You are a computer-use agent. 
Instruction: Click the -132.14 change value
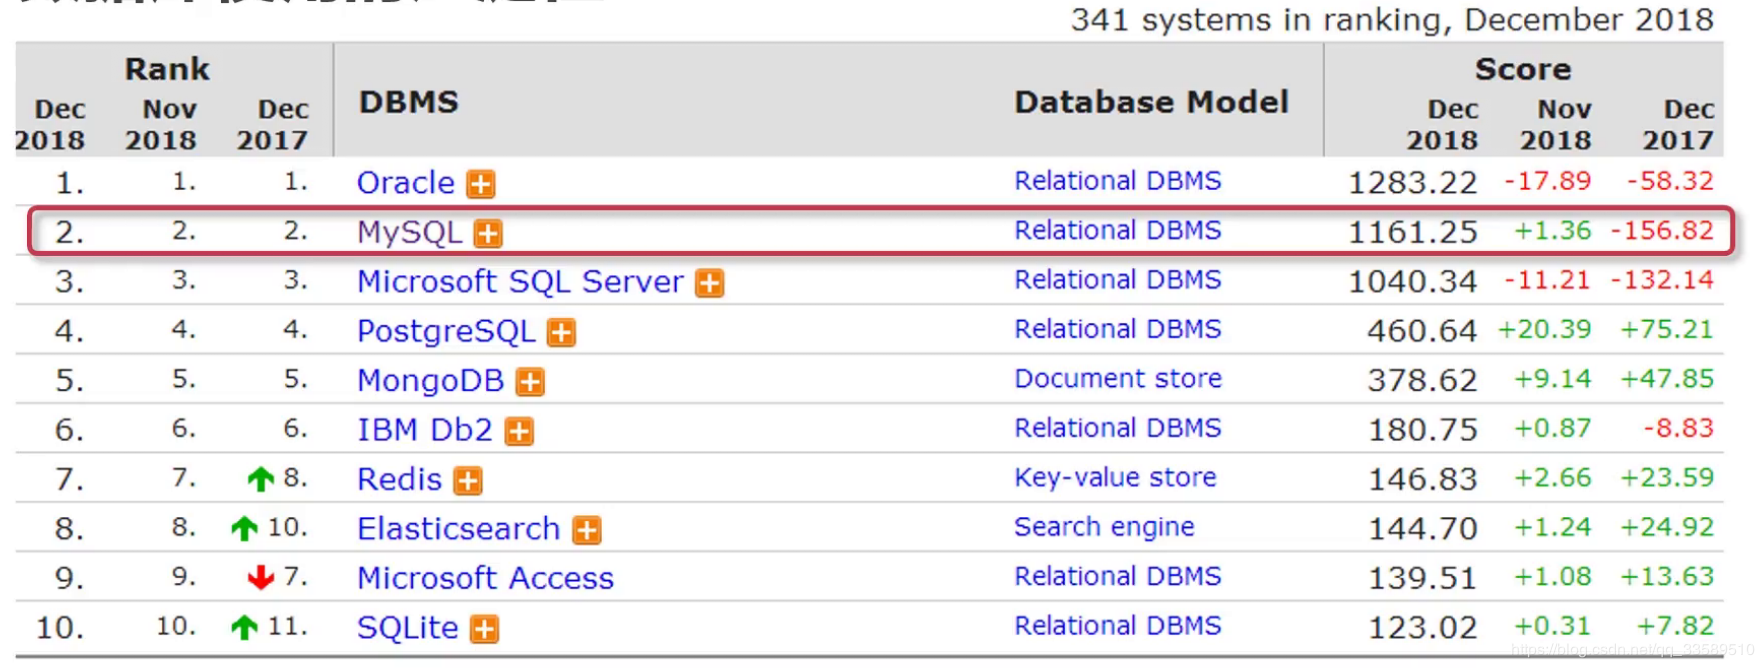1662,280
